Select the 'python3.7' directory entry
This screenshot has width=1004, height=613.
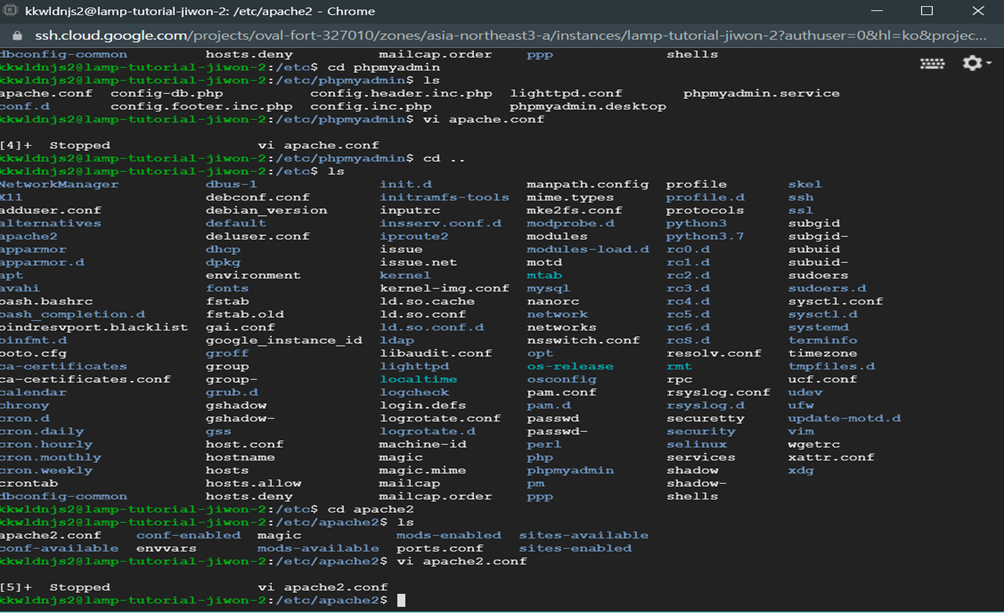point(705,236)
